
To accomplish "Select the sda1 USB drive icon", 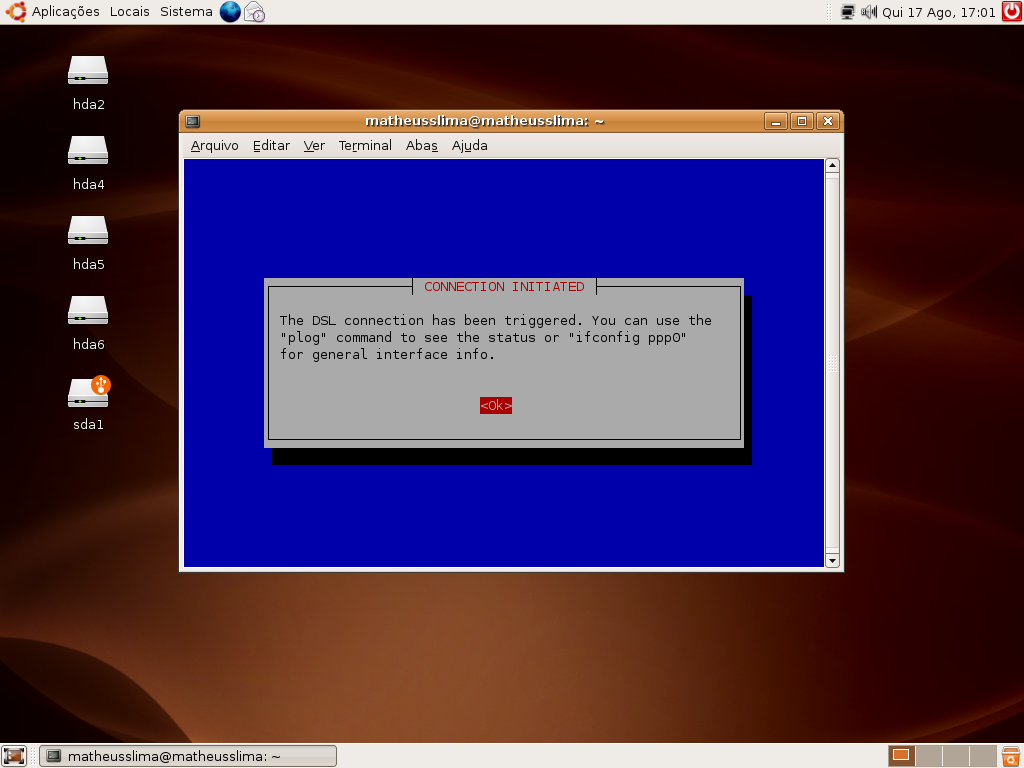I will tap(89, 392).
